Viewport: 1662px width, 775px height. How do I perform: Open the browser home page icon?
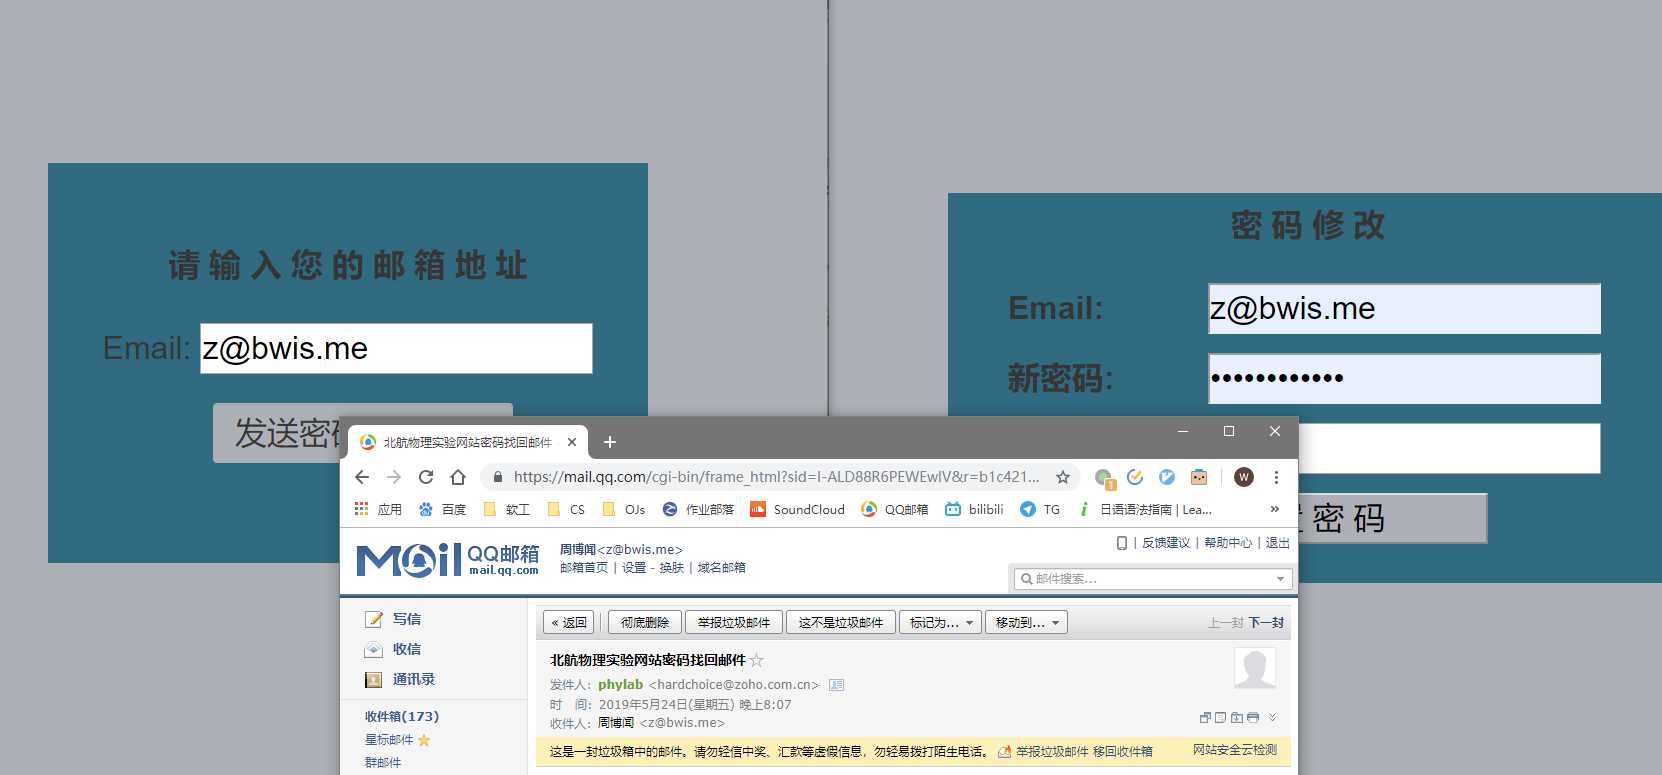click(458, 477)
